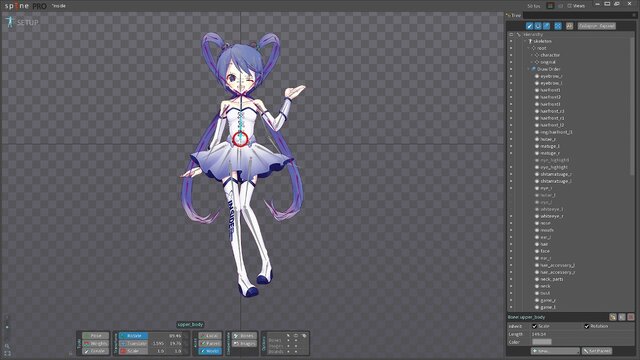
Task: Toggle the inherit Rotation checkbox
Action: pyautogui.click(x=587, y=326)
